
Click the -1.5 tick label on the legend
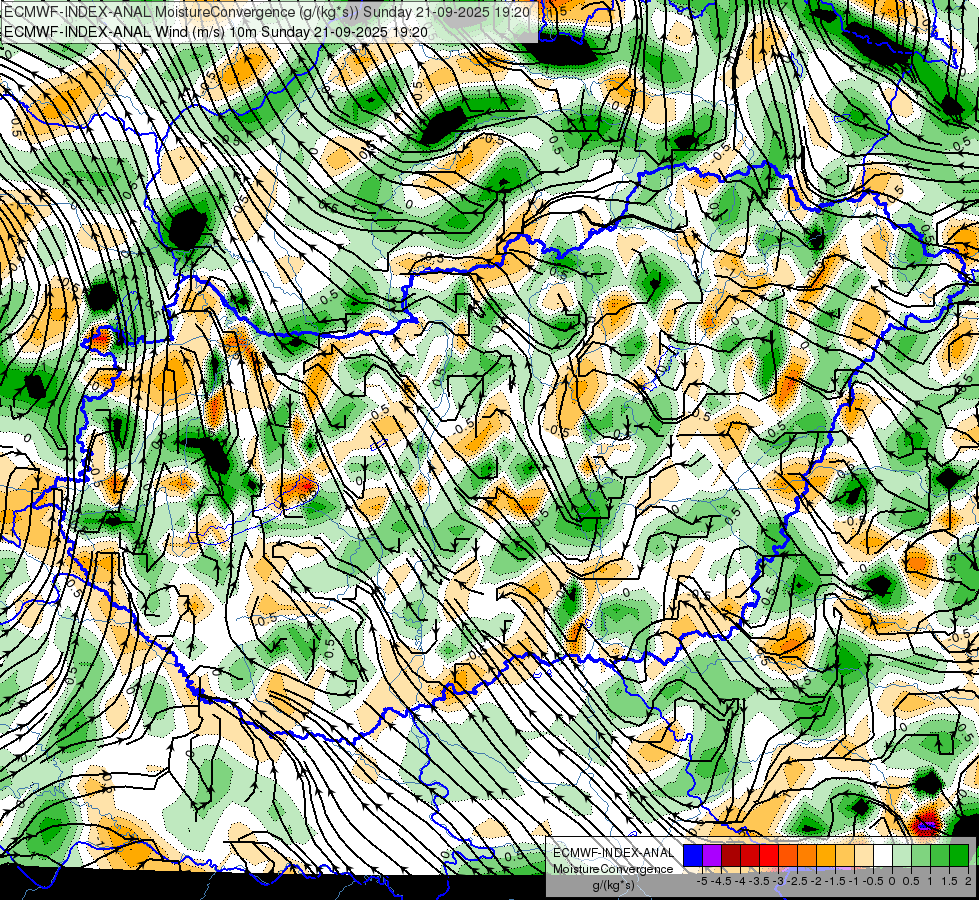[835, 881]
